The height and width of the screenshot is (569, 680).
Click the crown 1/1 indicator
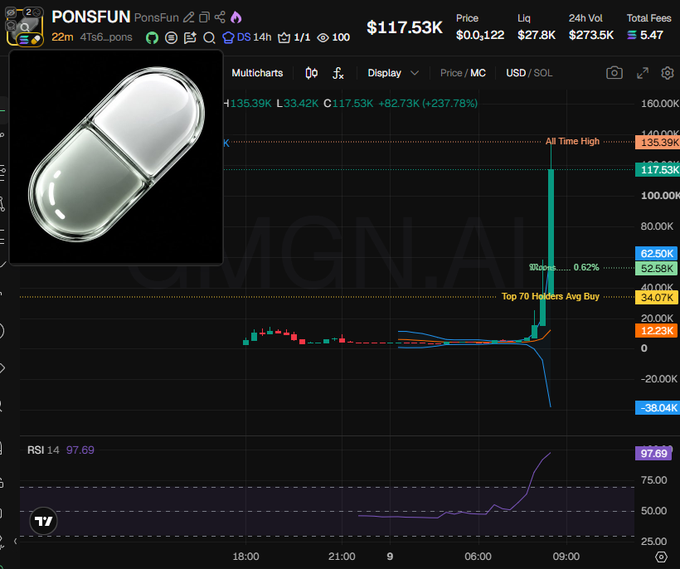point(294,37)
